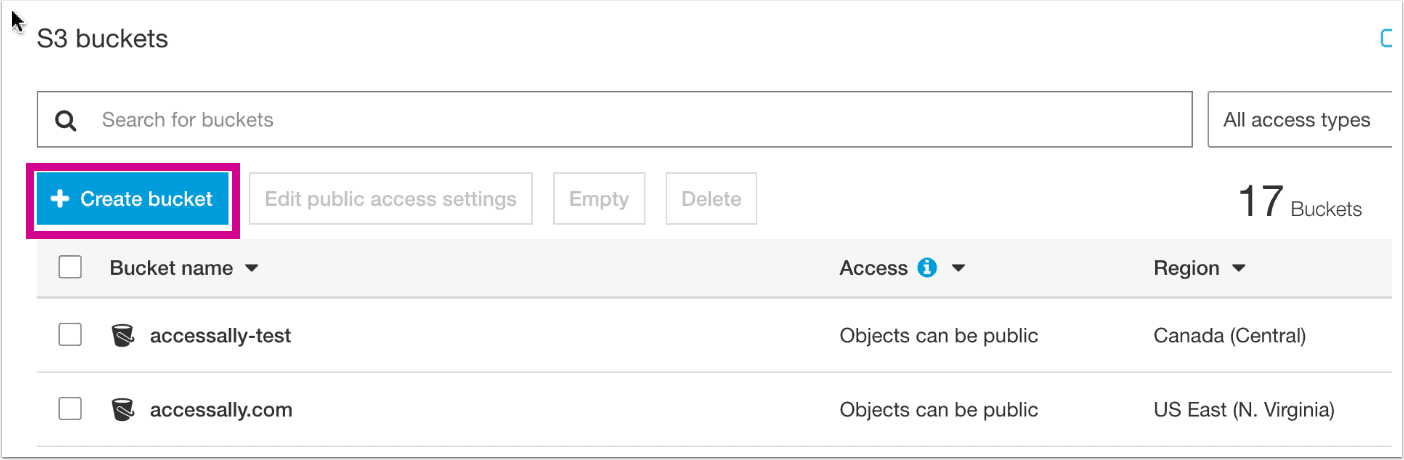Image resolution: width=1404 pixels, height=460 pixels.
Task: Open the accessally-test bucket link
Action: (x=220, y=336)
